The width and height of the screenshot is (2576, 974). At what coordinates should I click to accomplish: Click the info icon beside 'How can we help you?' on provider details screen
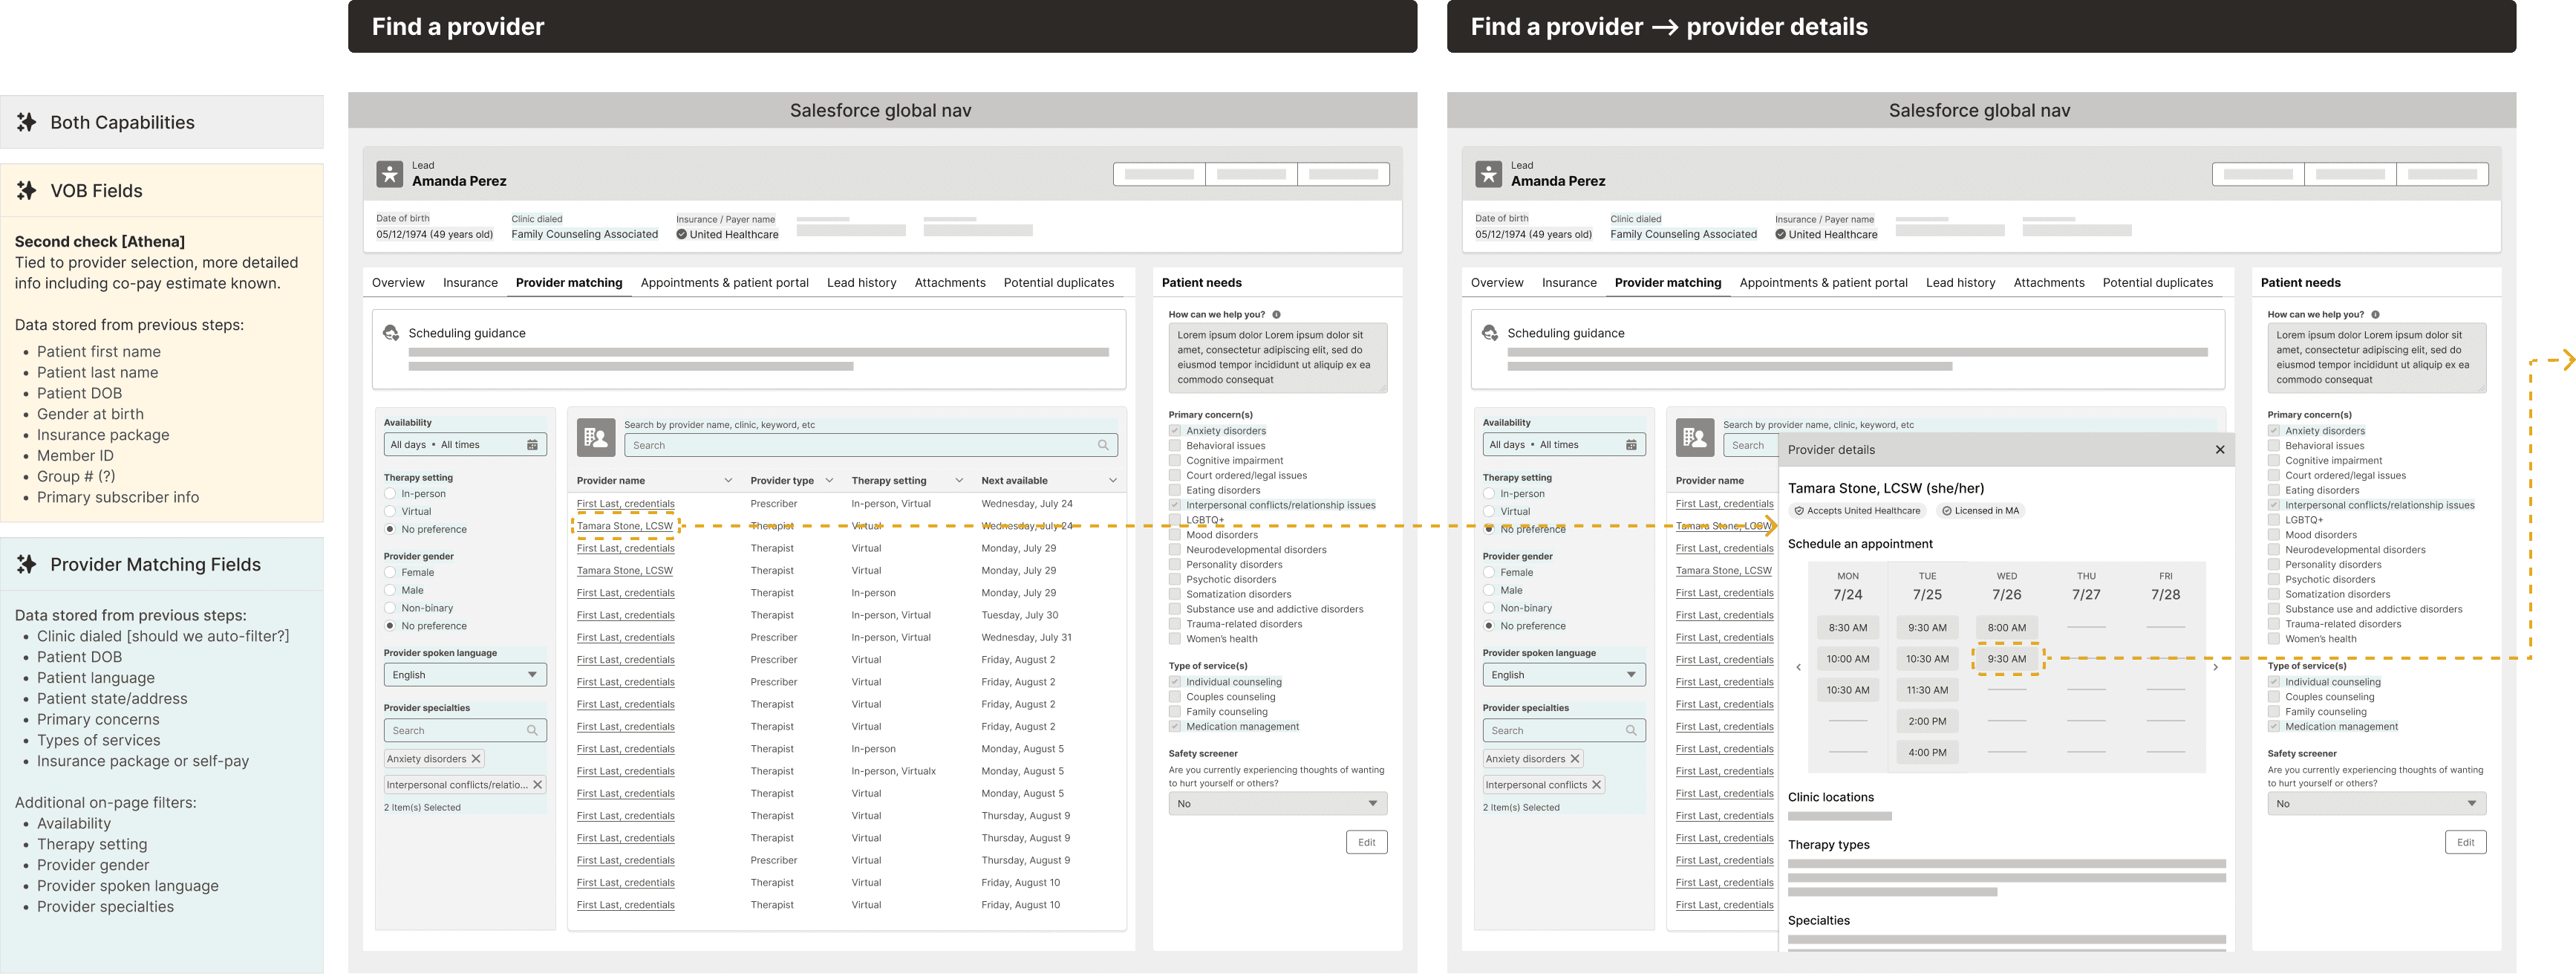click(2375, 315)
